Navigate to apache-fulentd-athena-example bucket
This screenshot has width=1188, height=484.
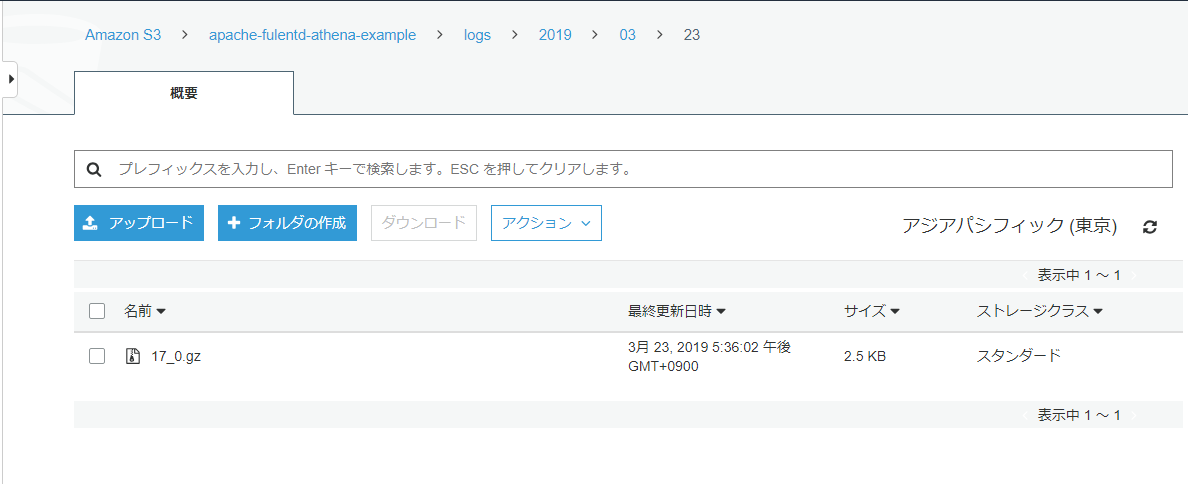[312, 35]
